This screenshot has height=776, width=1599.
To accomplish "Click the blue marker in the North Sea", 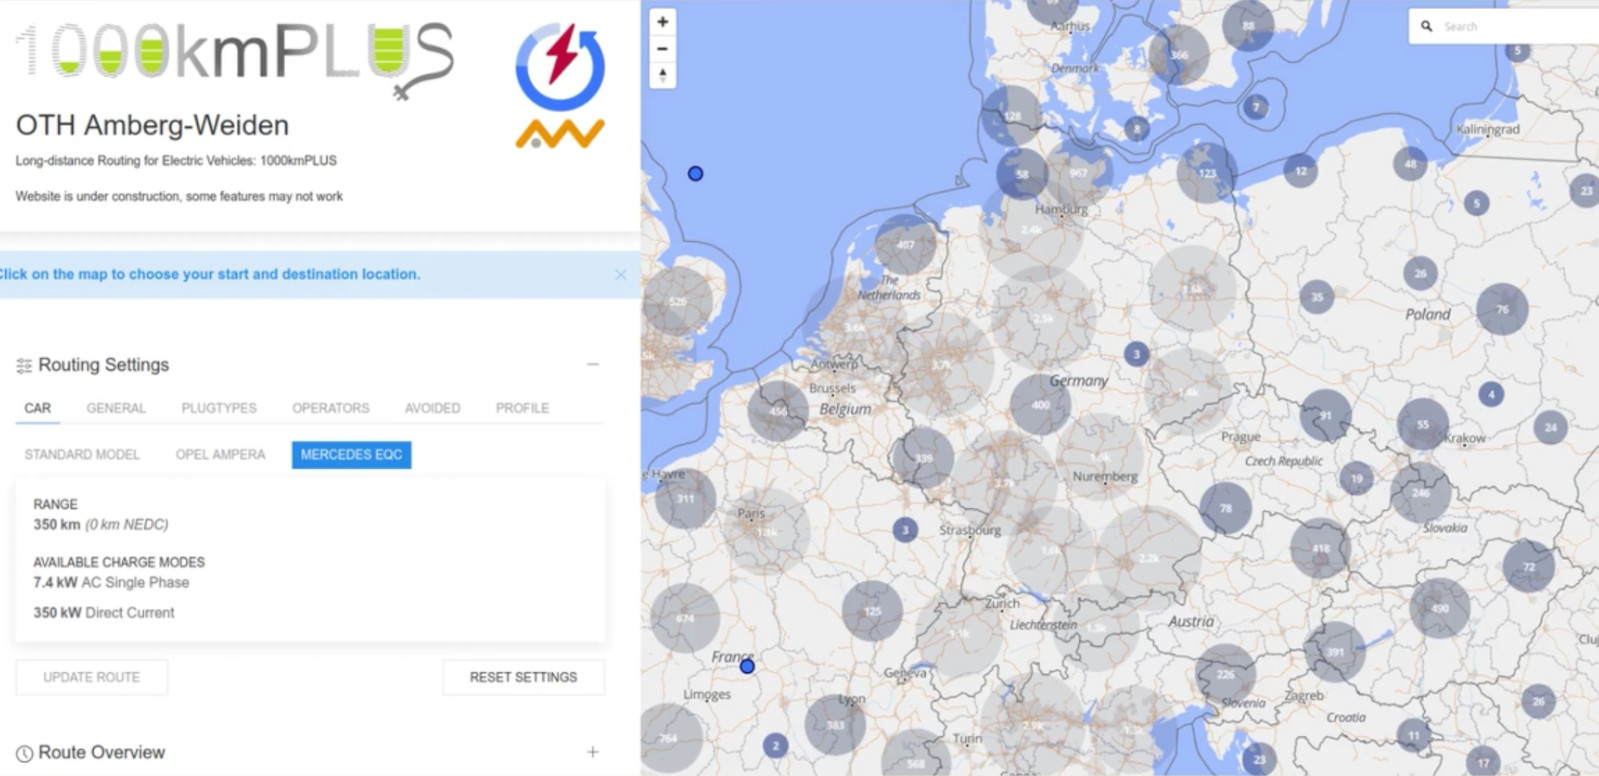I will [696, 173].
